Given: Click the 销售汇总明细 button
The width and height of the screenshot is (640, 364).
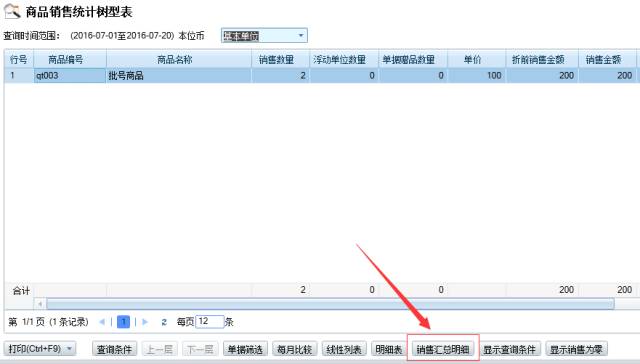Looking at the screenshot, I should (x=443, y=349).
